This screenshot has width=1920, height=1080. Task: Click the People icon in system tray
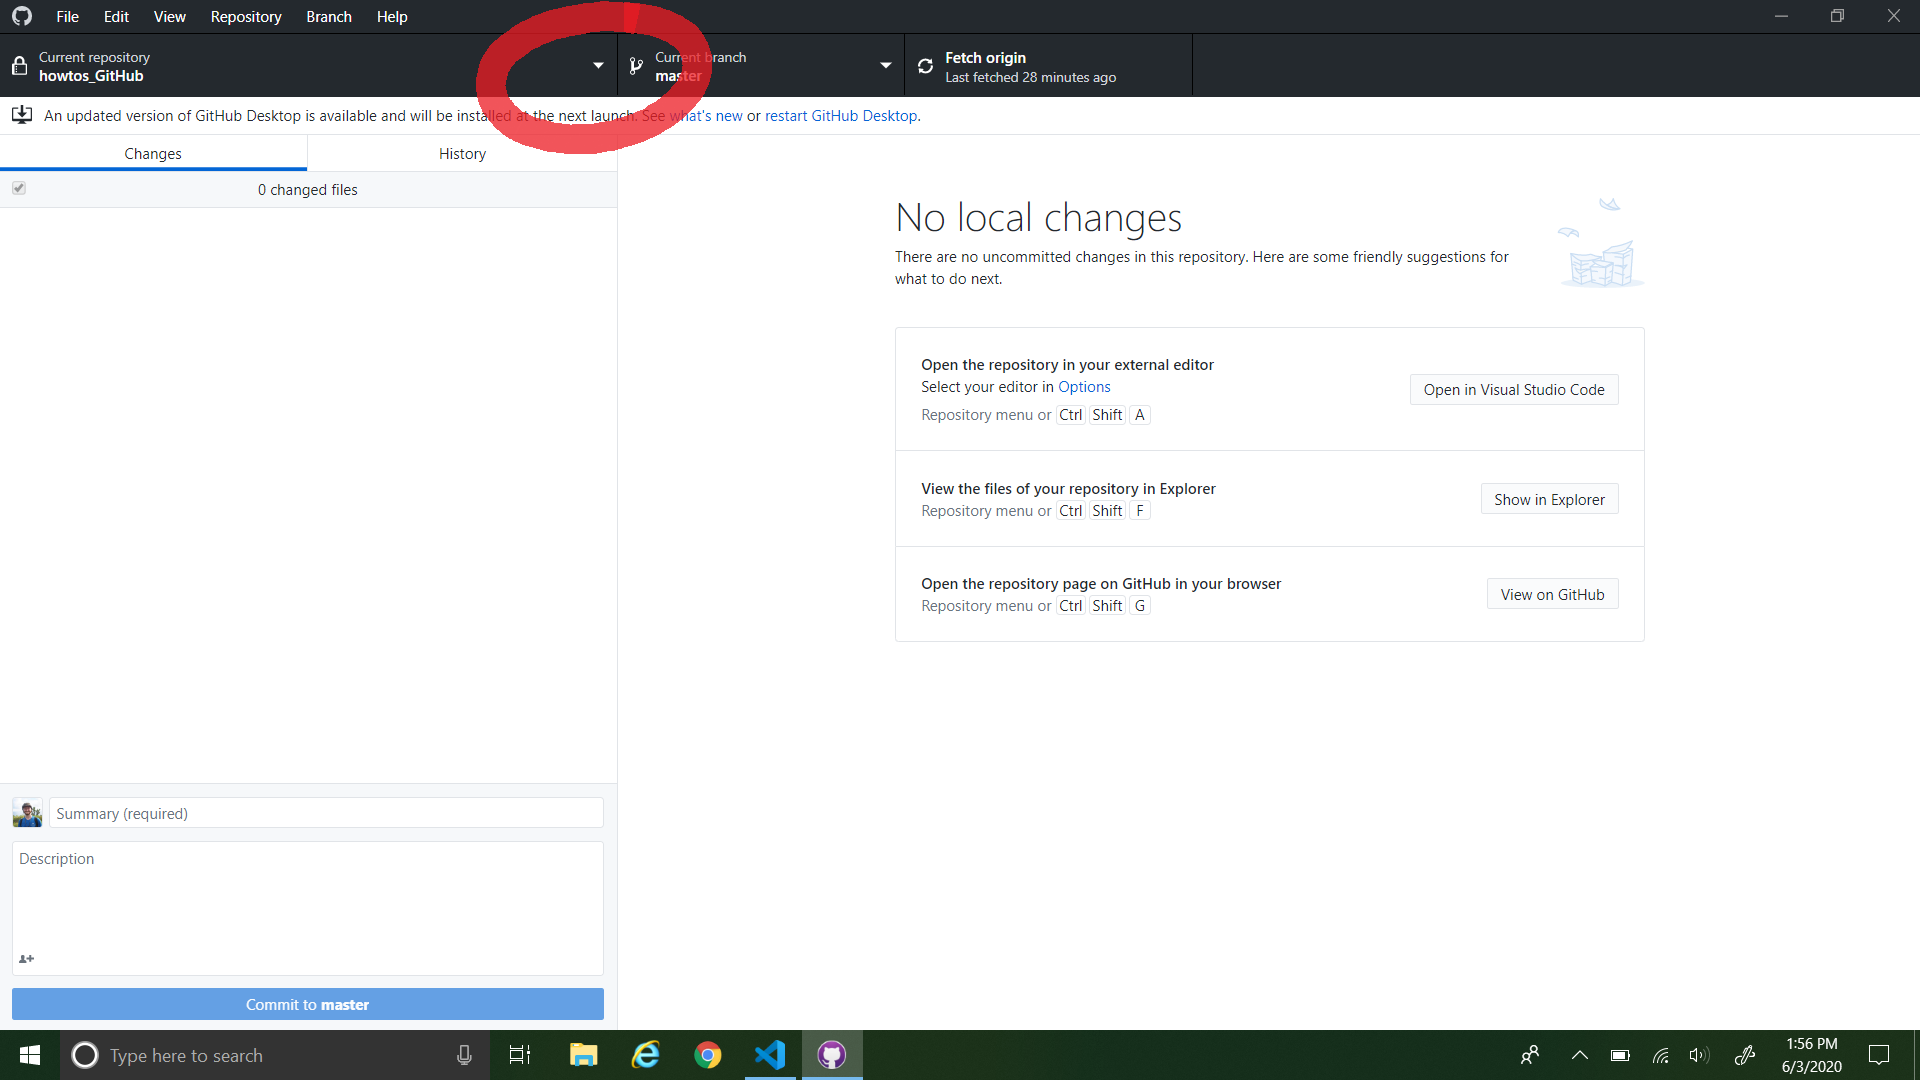coord(1530,1055)
